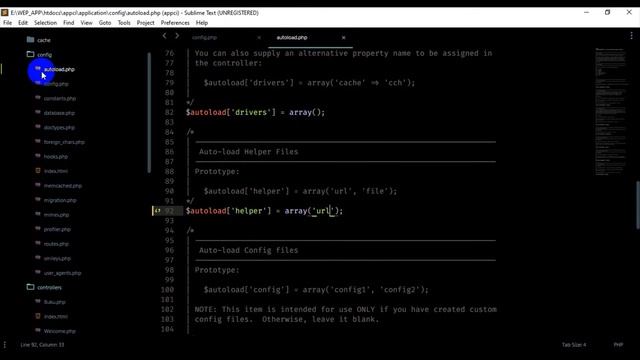This screenshot has height=360, width=640.
Task: Switch to the config.php tab
Action: [x=204, y=38]
